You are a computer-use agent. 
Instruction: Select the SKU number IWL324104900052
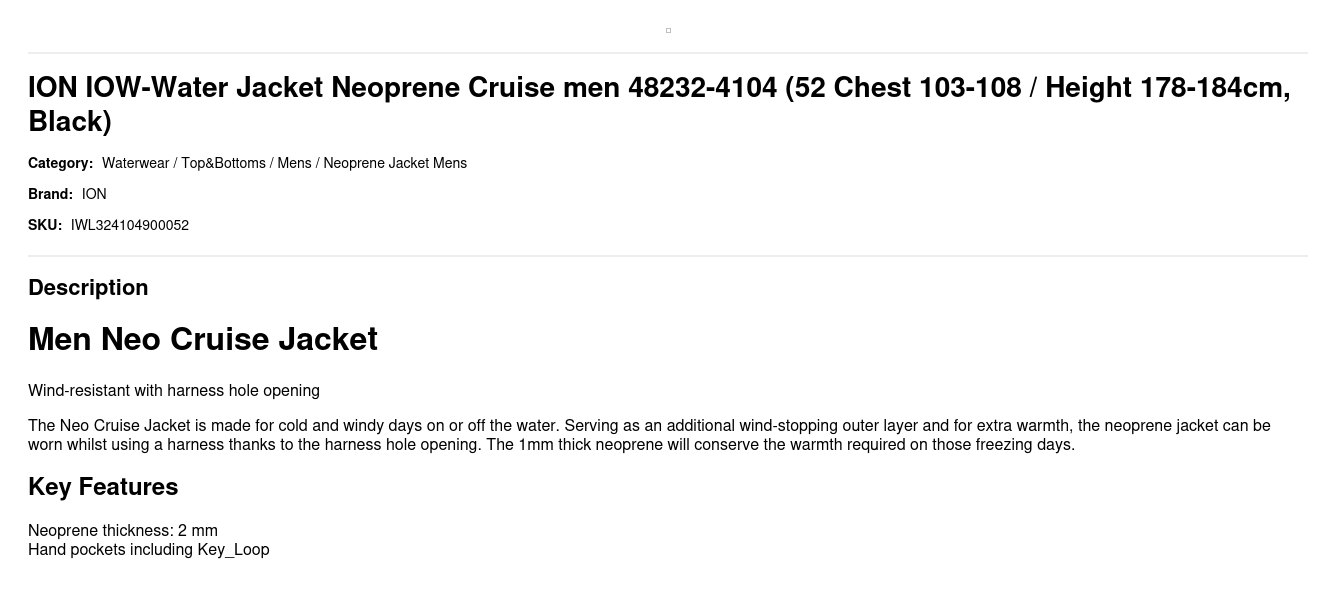[x=130, y=225]
